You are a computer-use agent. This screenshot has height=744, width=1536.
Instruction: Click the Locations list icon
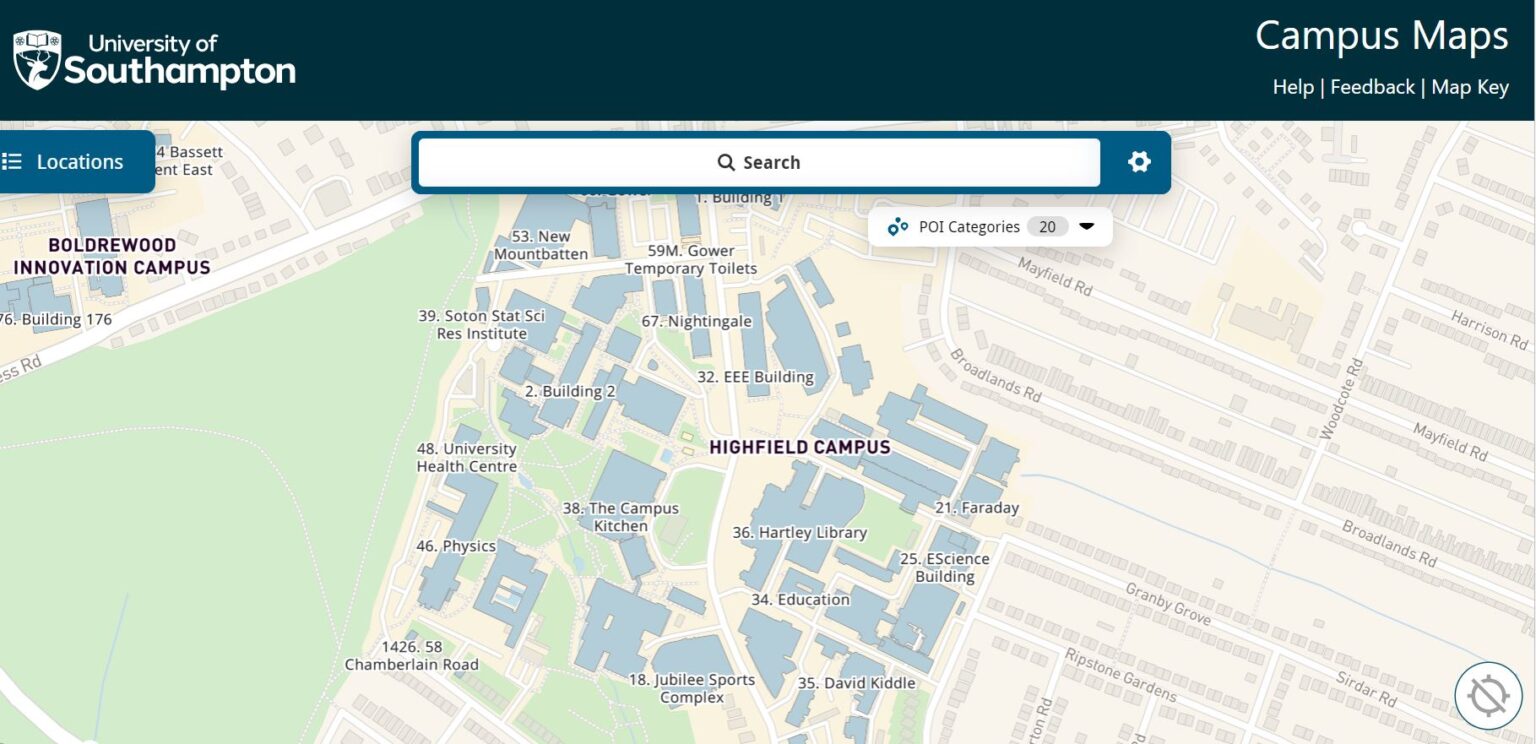click(x=13, y=162)
